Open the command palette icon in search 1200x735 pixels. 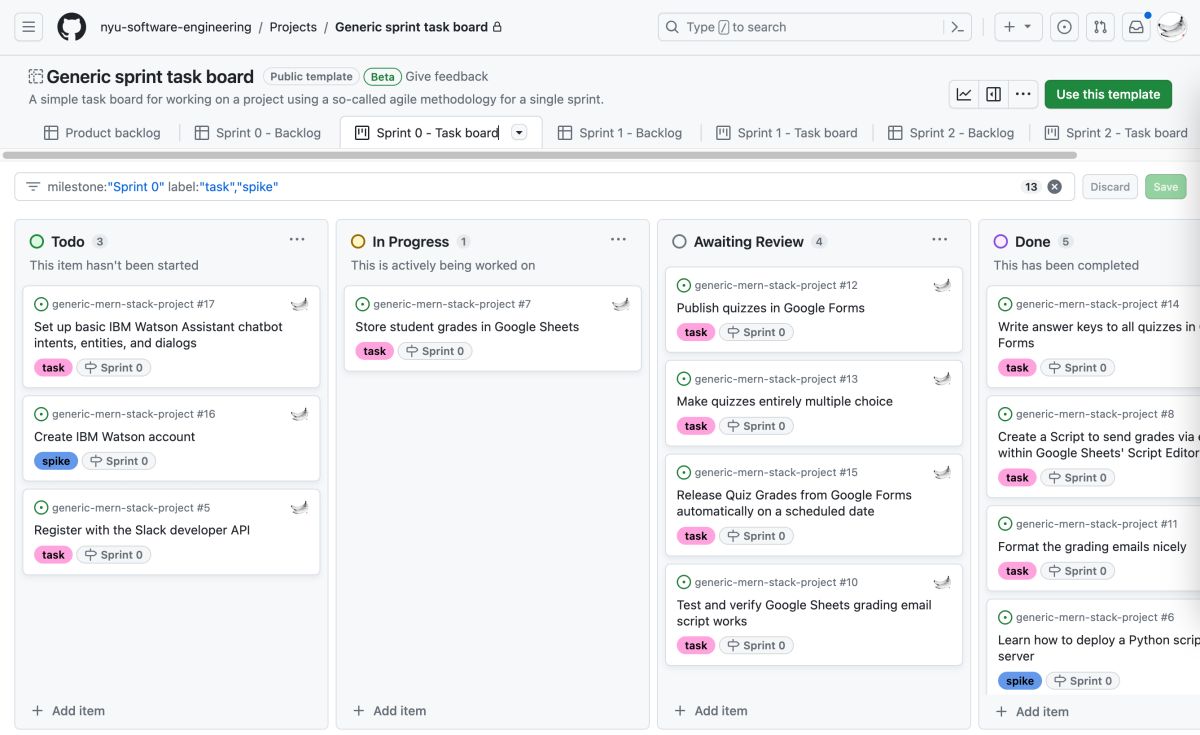point(957,27)
